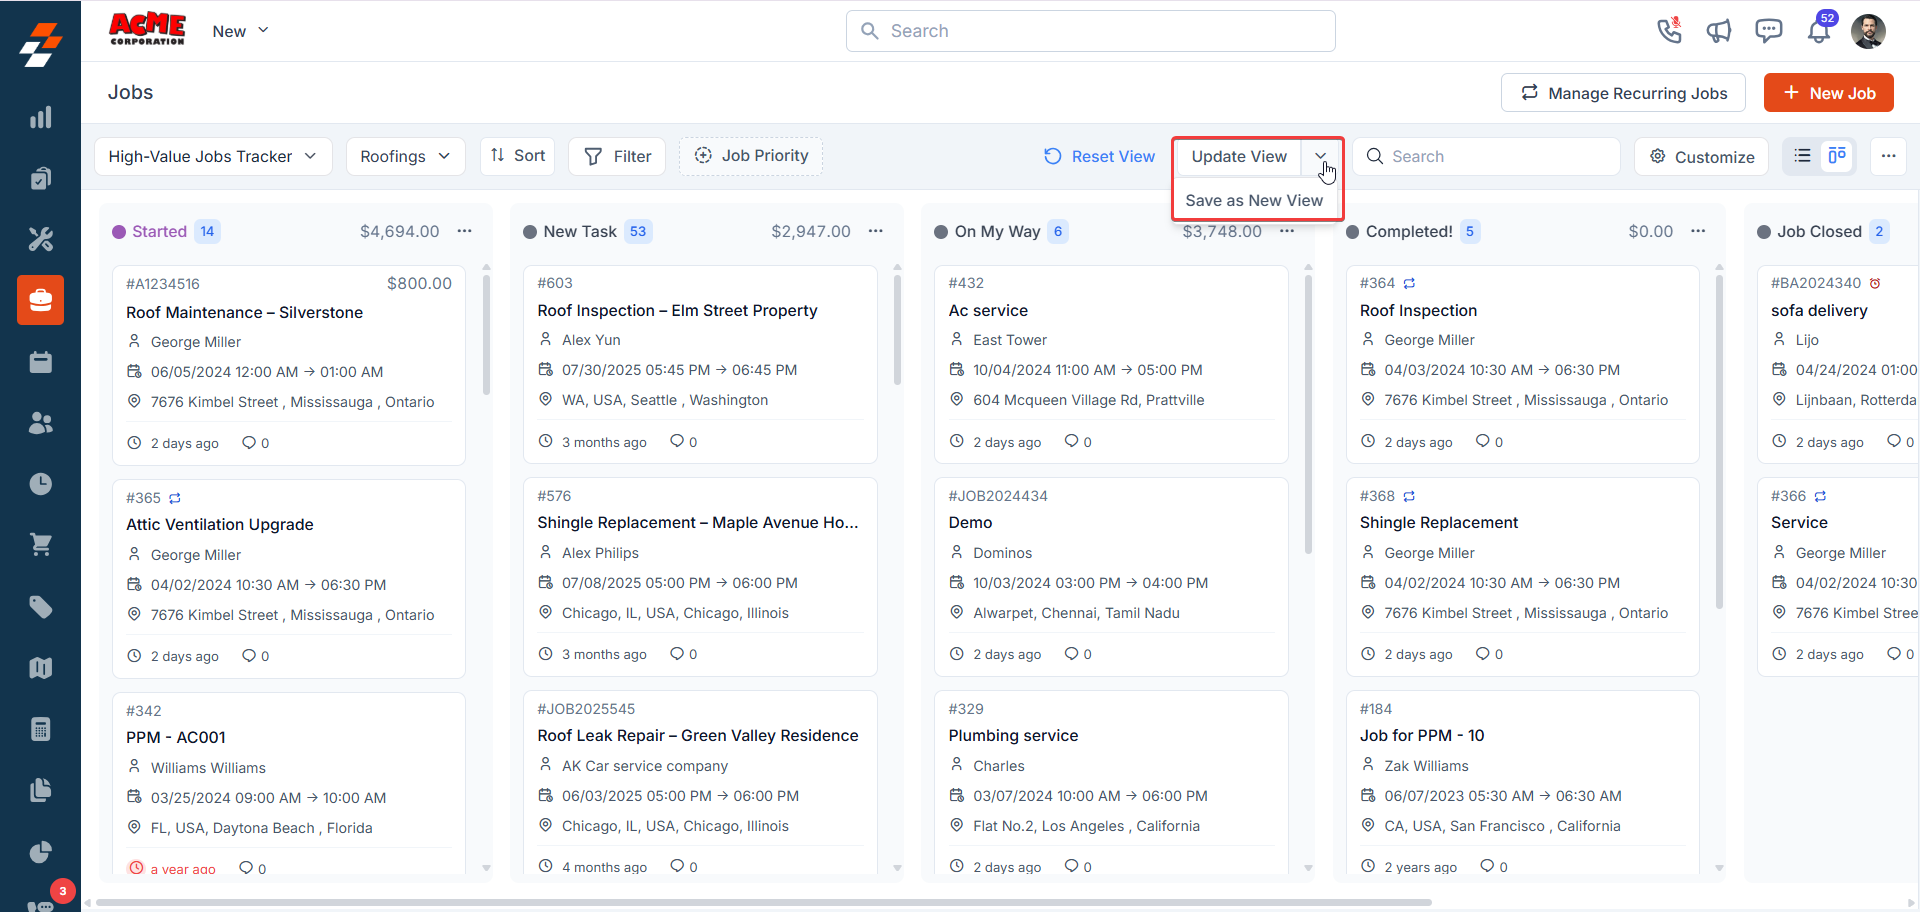Click the Acme Corporation logo
Screen dimensions: 1920x912
147,29
